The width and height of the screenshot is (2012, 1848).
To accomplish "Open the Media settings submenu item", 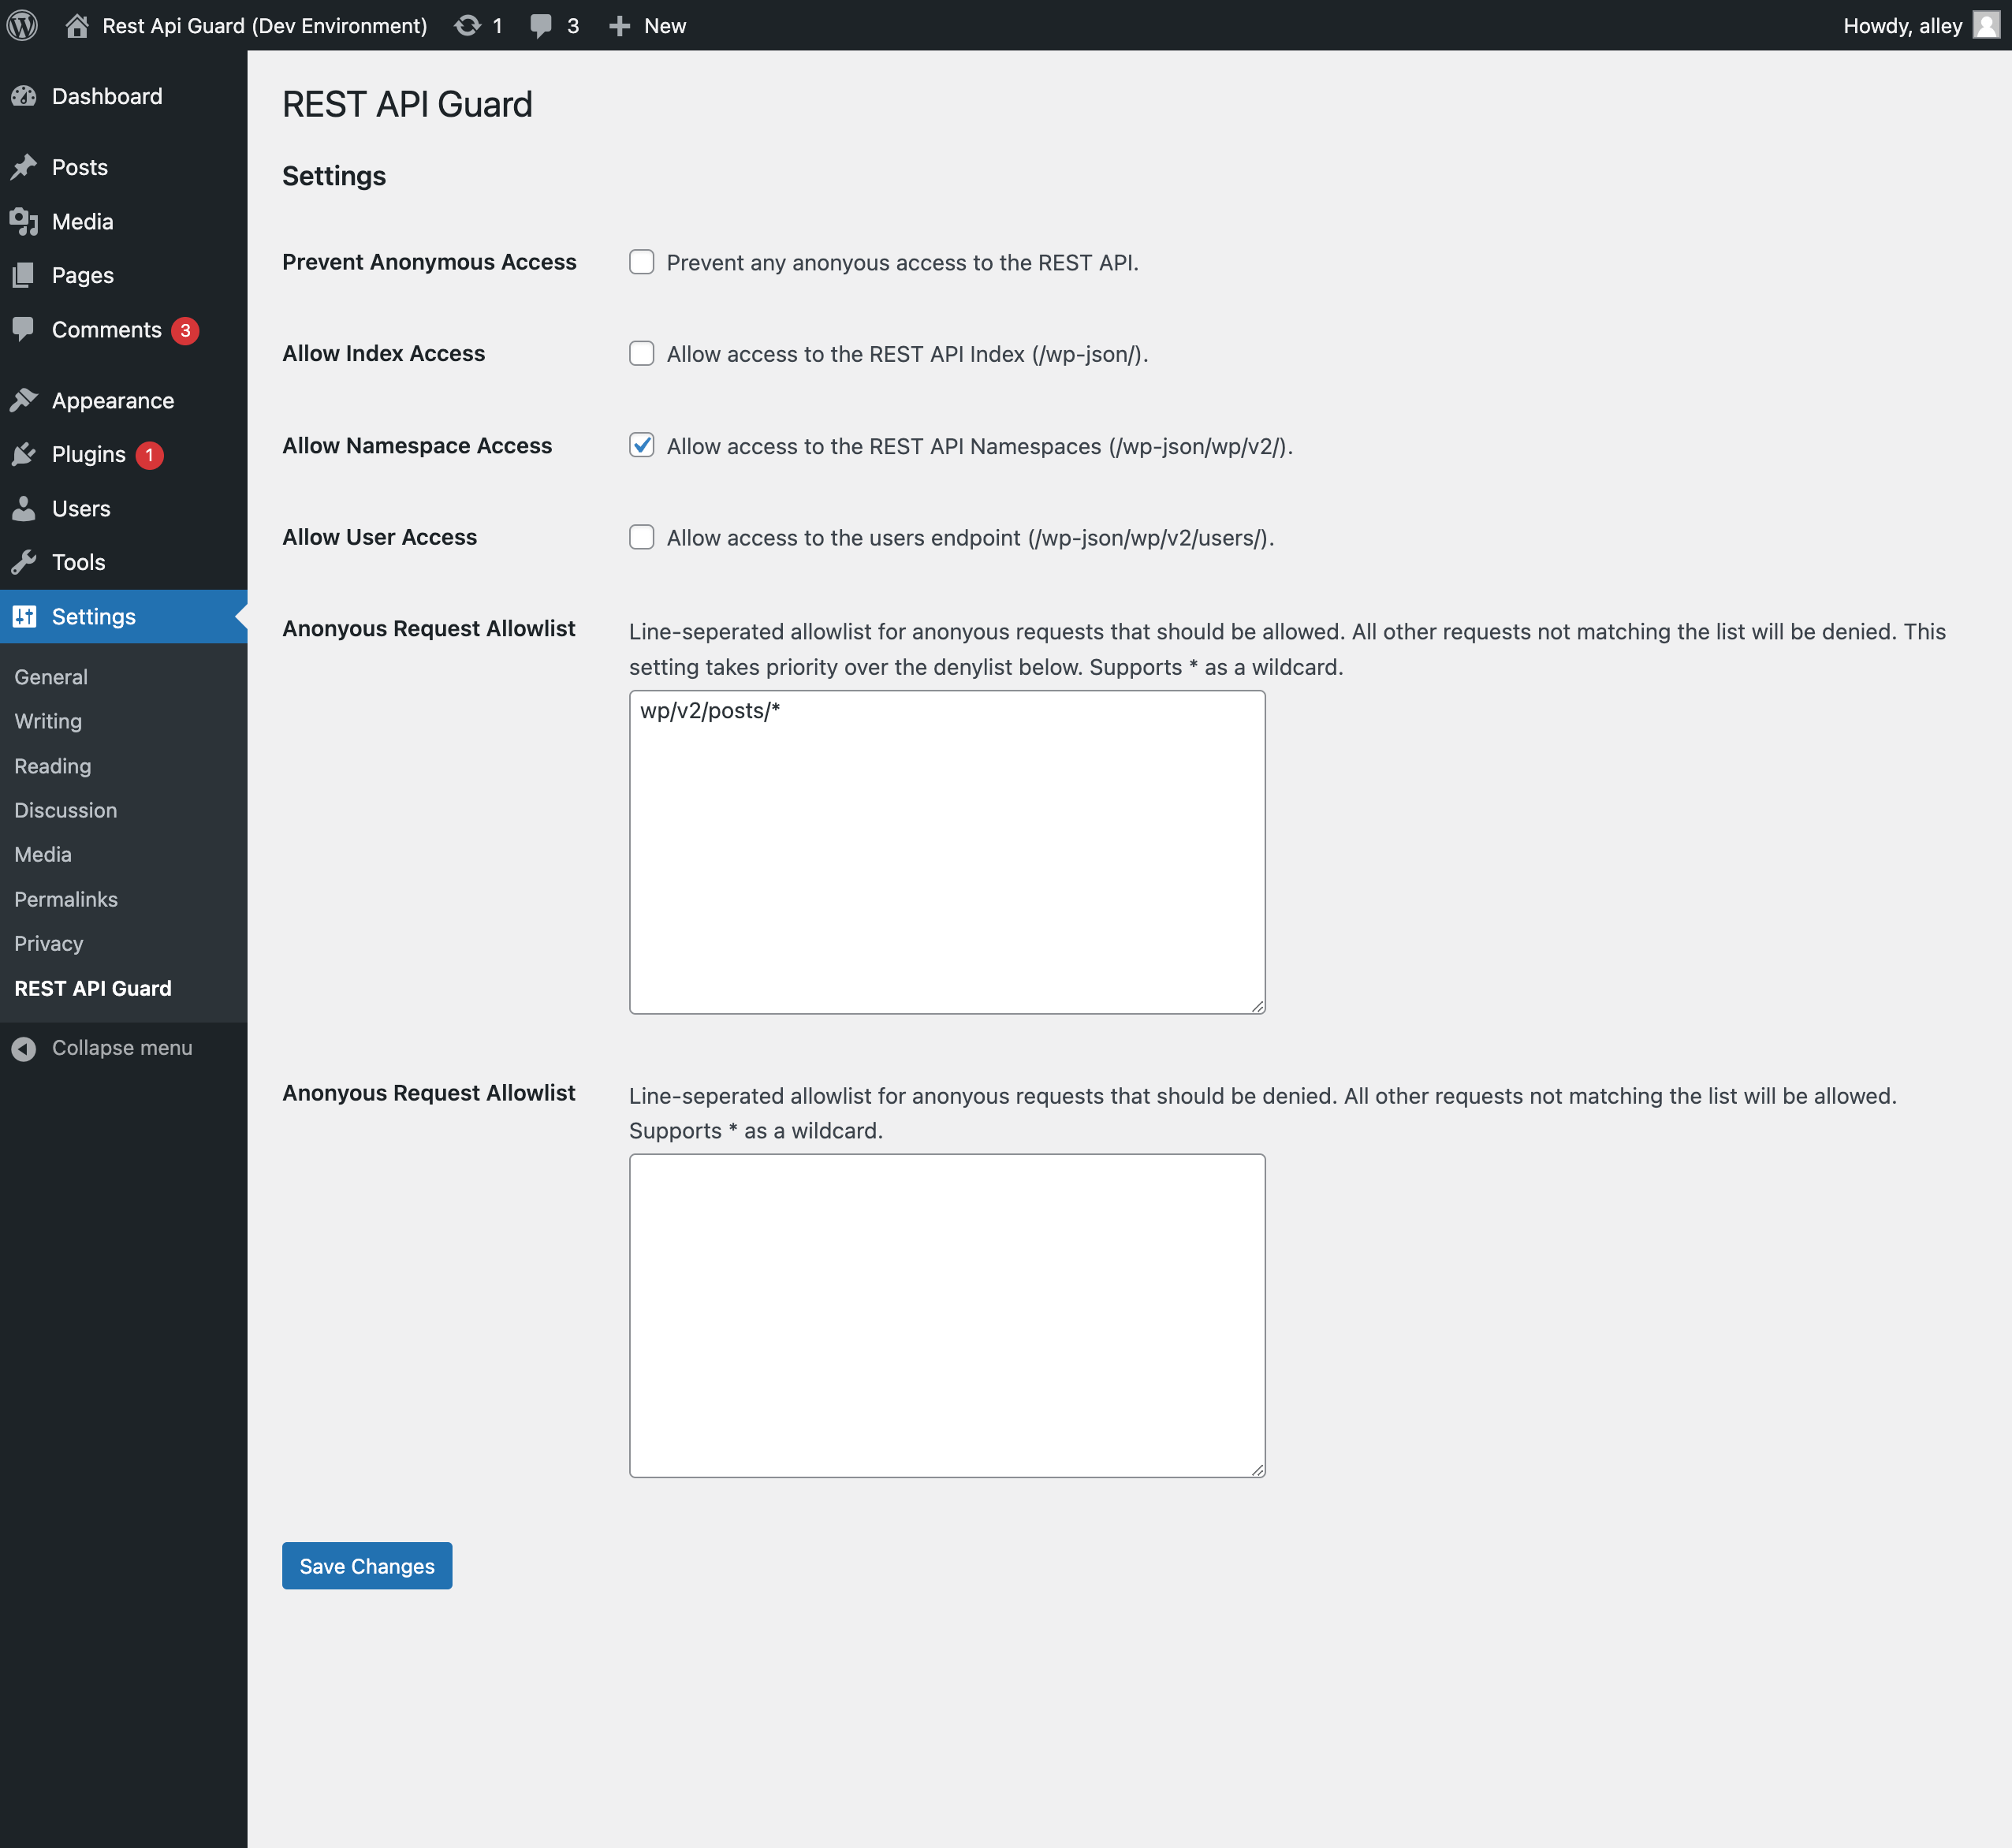I will click(x=43, y=854).
